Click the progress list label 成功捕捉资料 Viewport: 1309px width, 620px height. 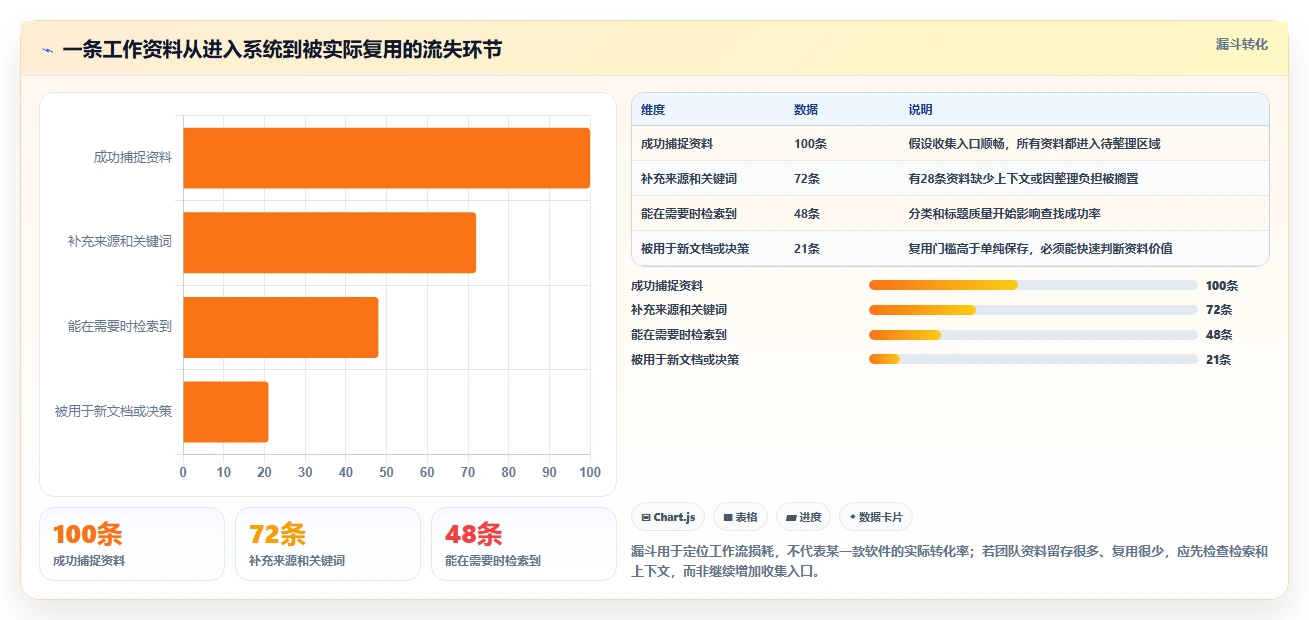[x=667, y=286]
